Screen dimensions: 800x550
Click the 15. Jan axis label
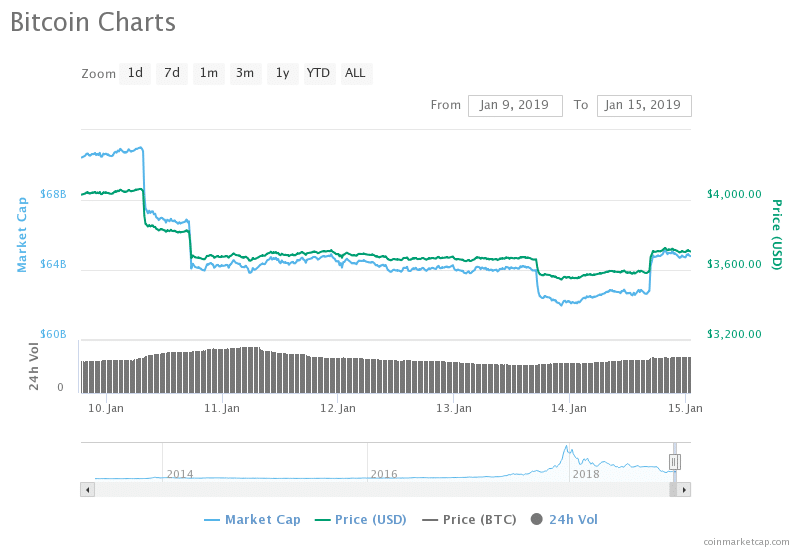(x=685, y=408)
